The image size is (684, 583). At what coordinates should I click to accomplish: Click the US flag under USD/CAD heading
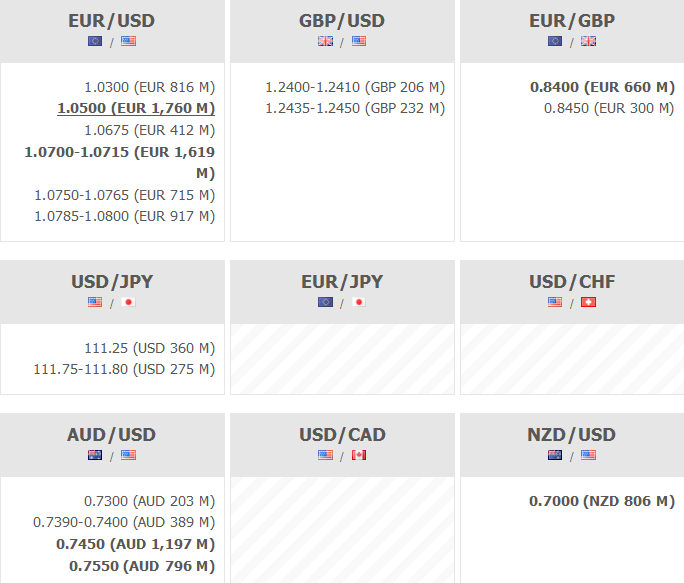[x=325, y=455]
